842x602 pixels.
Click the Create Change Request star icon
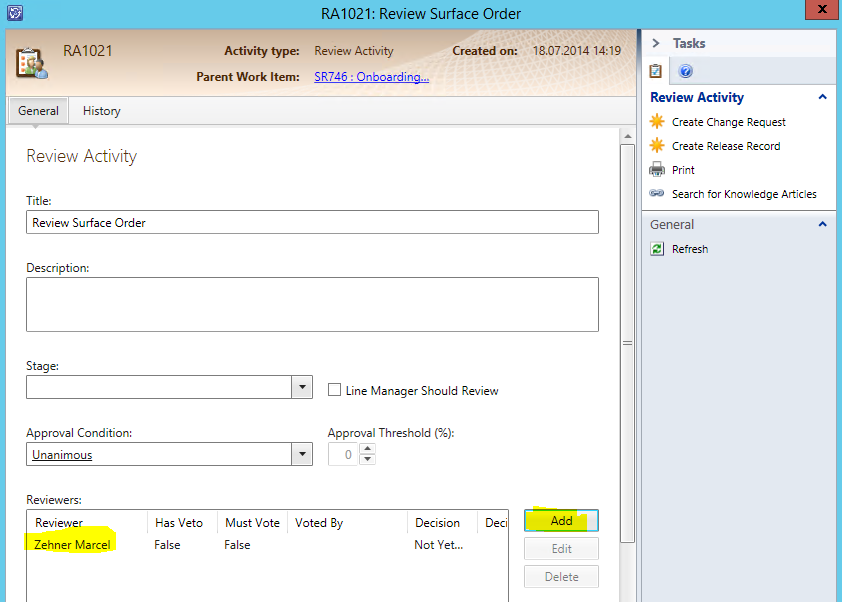click(x=656, y=122)
